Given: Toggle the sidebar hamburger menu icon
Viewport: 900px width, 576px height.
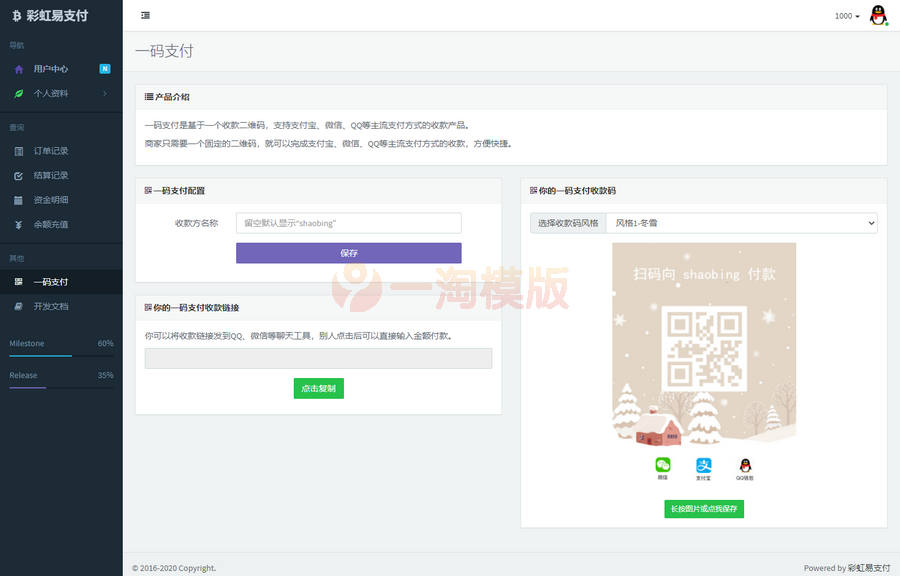Looking at the screenshot, I should [146, 15].
